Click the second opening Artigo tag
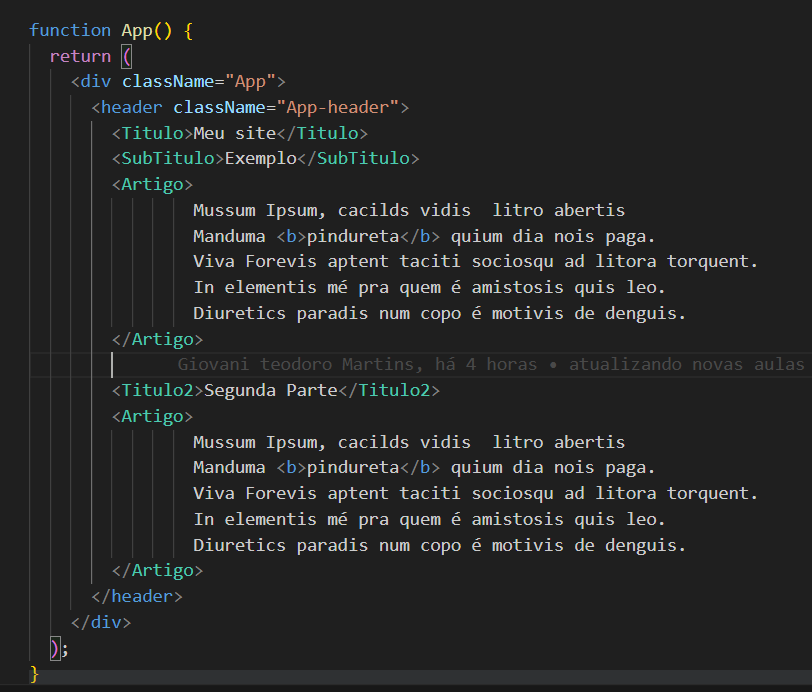 click(152, 416)
